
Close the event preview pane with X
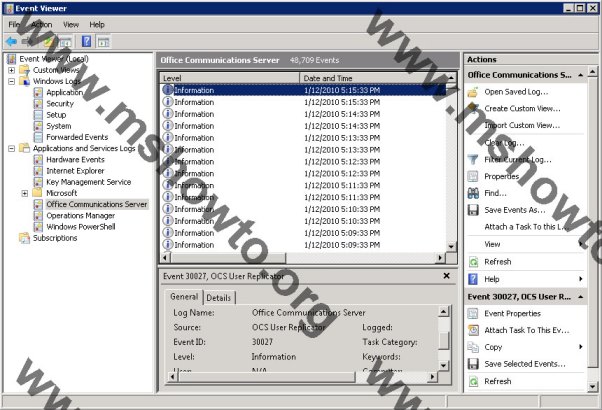(447, 276)
